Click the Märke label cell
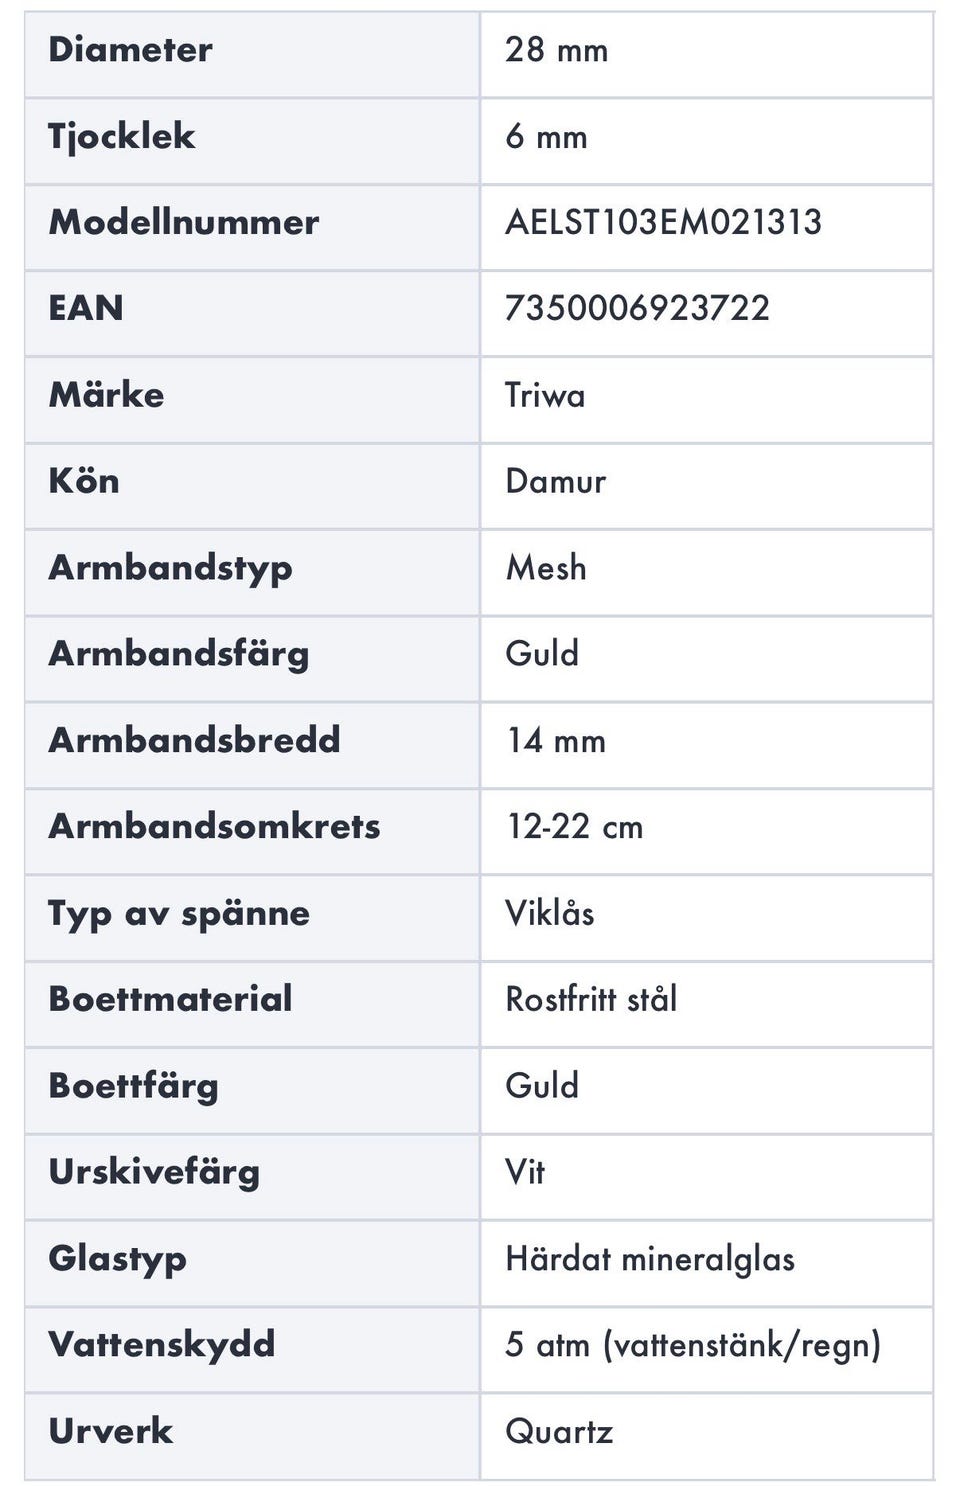Viewport: 960px width, 1486px height. tap(106, 395)
